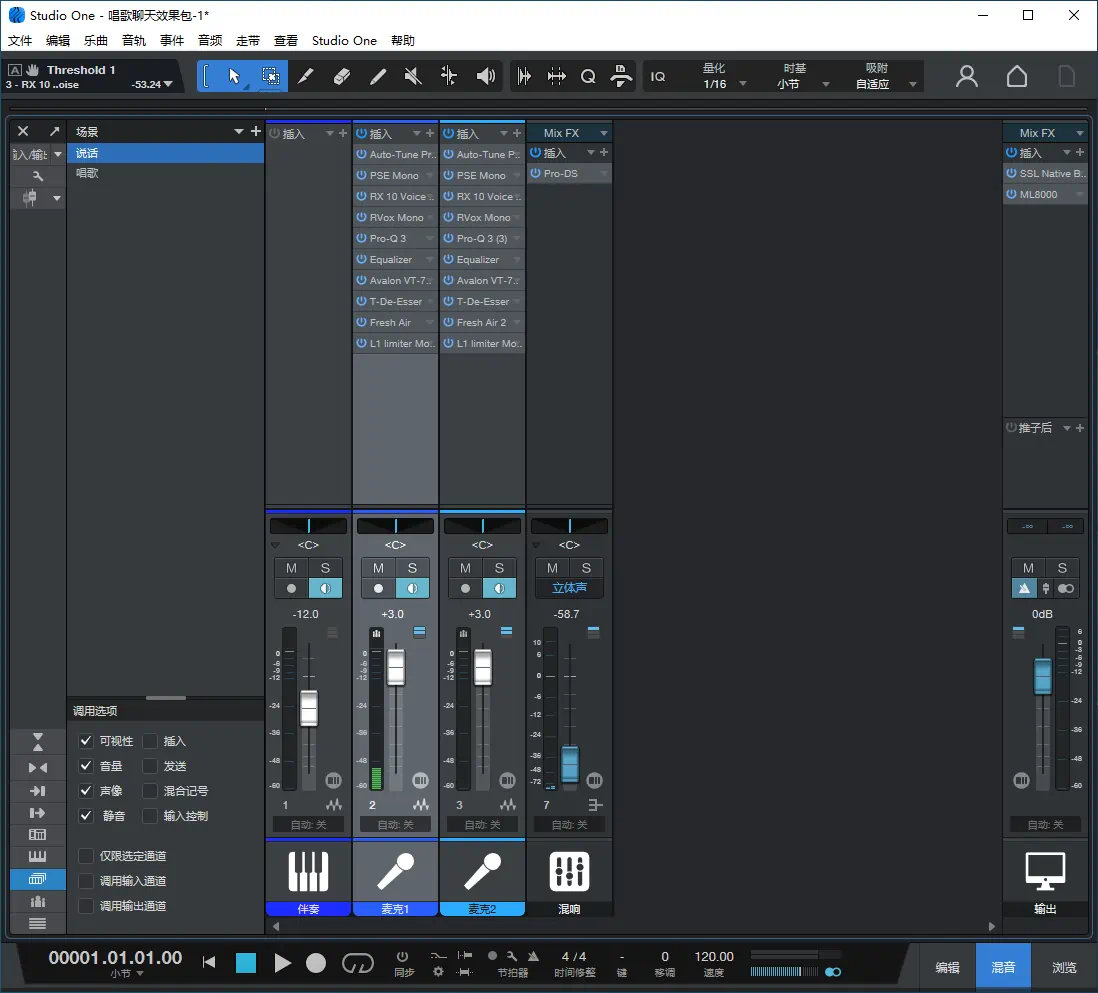Uncheck the 可视性 checkbox
Screen dimensions: 1098x993
pos(85,741)
